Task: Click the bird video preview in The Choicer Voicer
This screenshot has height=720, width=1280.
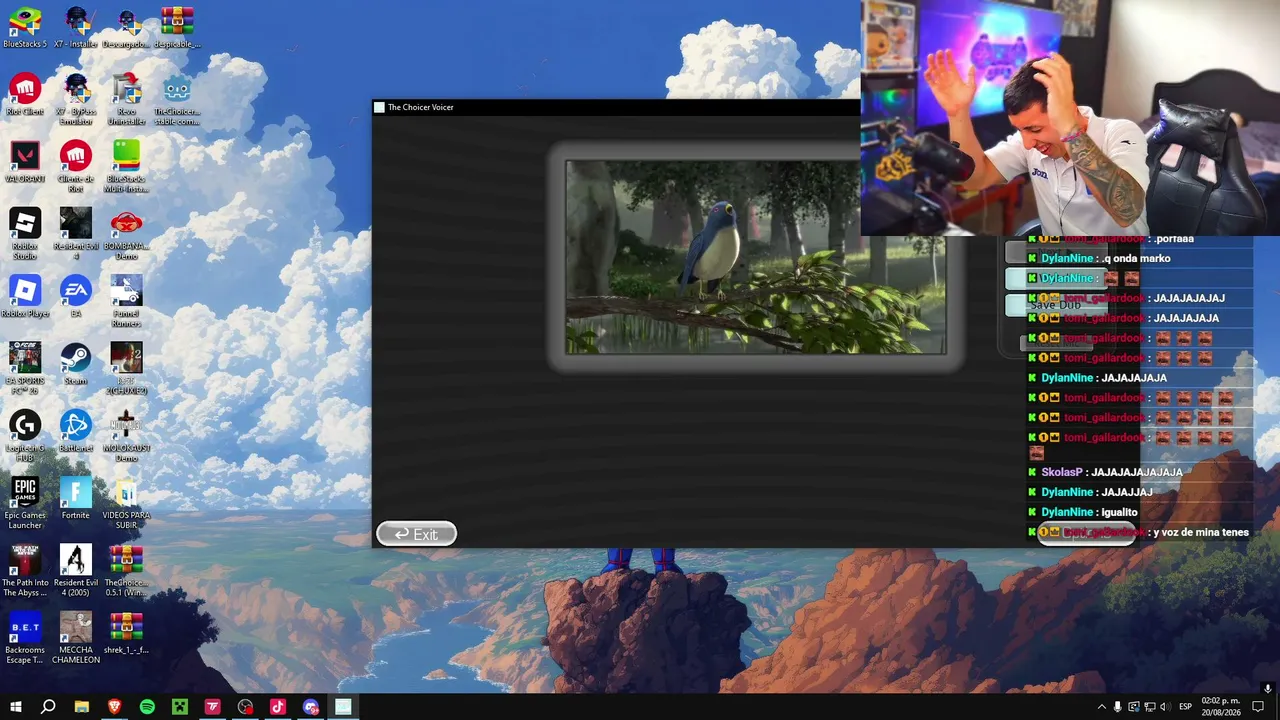Action: click(x=755, y=257)
